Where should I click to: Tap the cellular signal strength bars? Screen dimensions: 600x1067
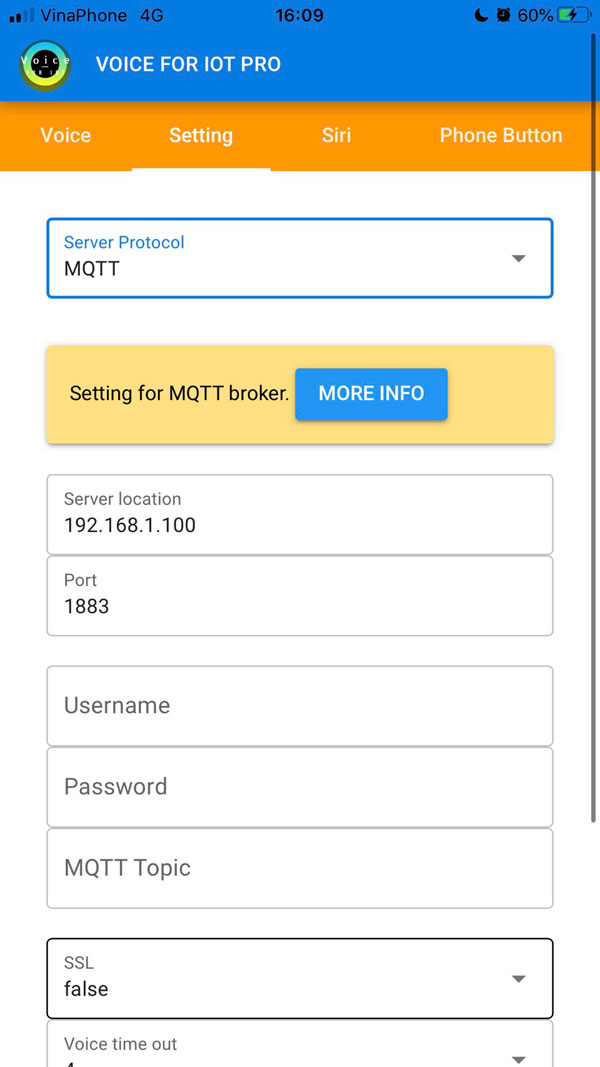[x=21, y=16]
